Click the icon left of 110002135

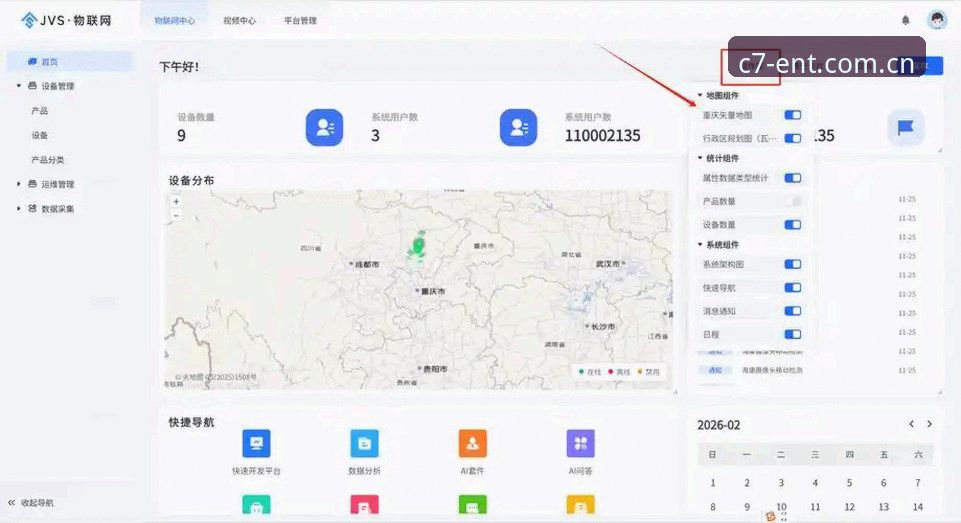[x=518, y=128]
